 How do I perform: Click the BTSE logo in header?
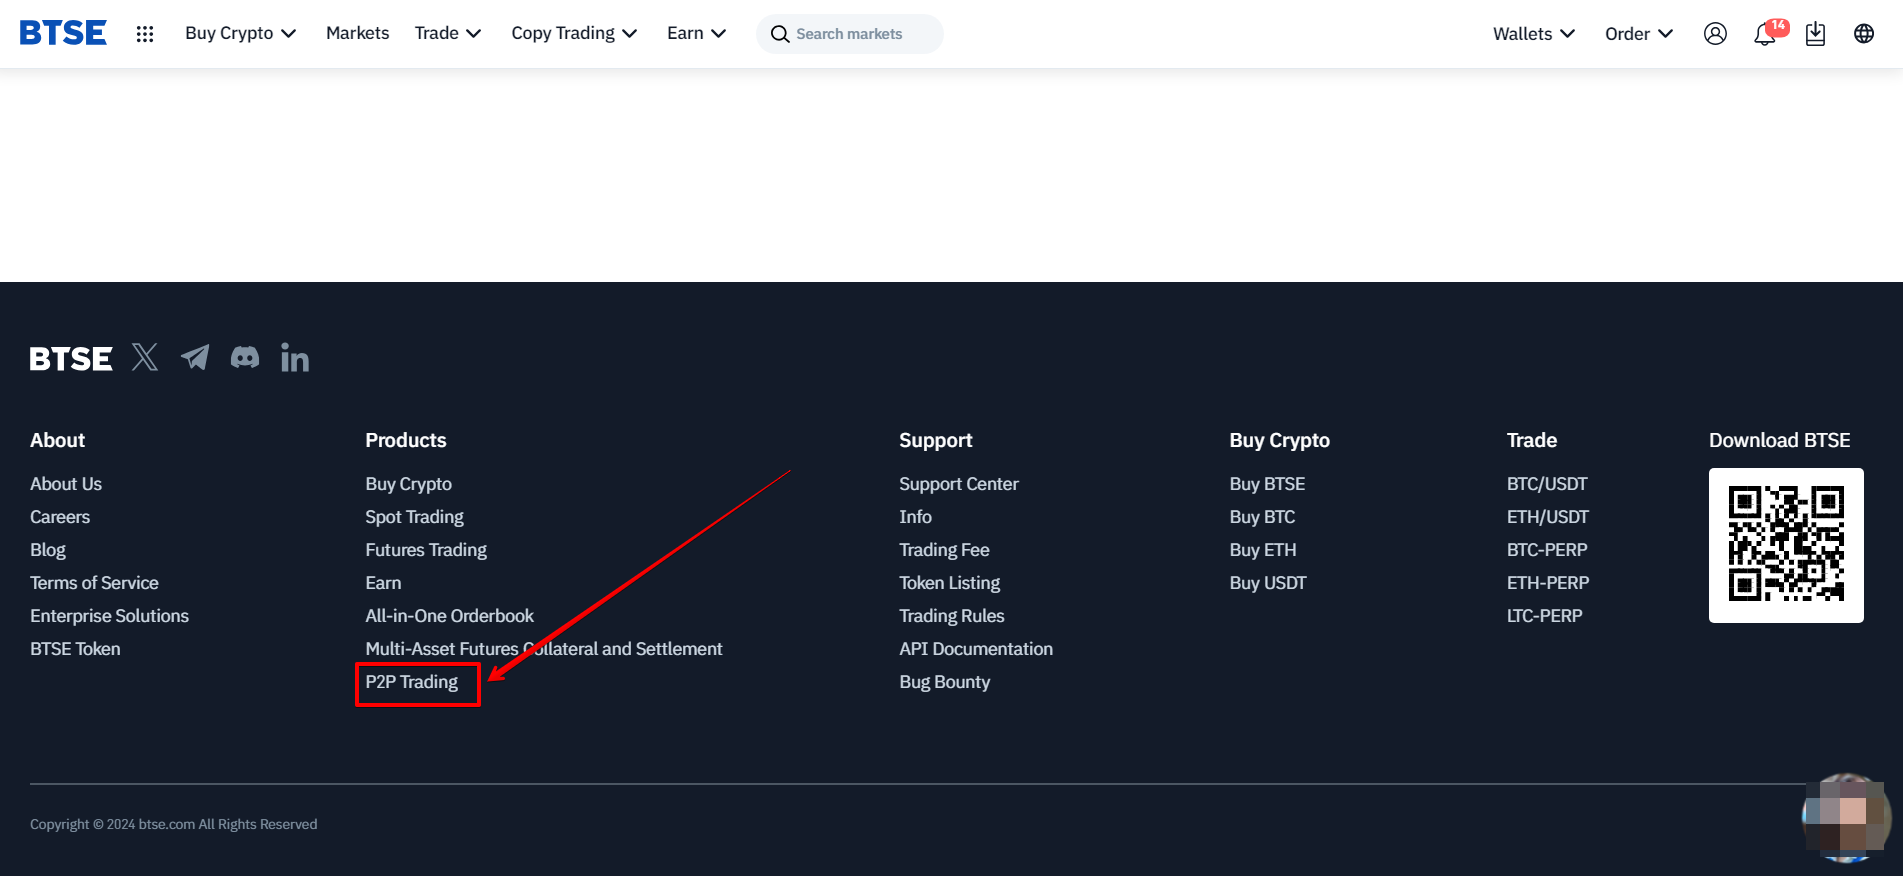[x=63, y=33]
